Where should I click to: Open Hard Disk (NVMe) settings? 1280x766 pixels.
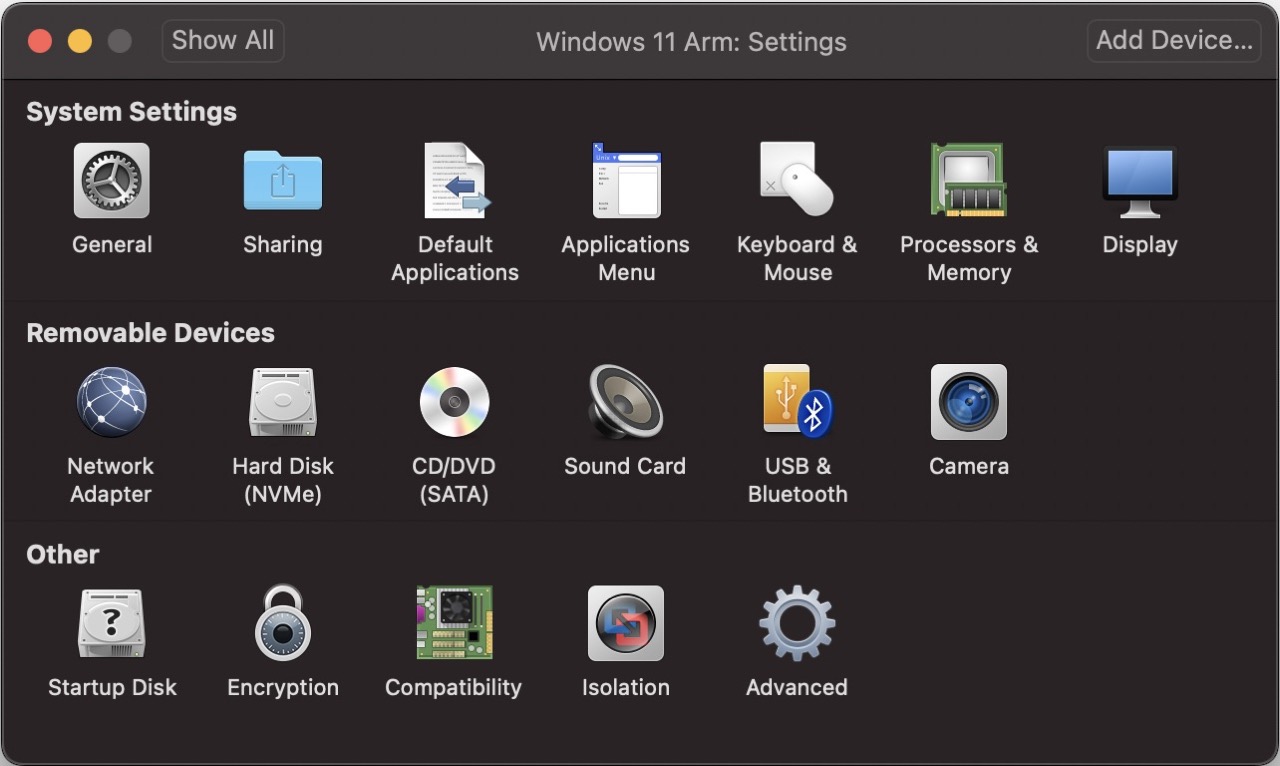(x=283, y=402)
